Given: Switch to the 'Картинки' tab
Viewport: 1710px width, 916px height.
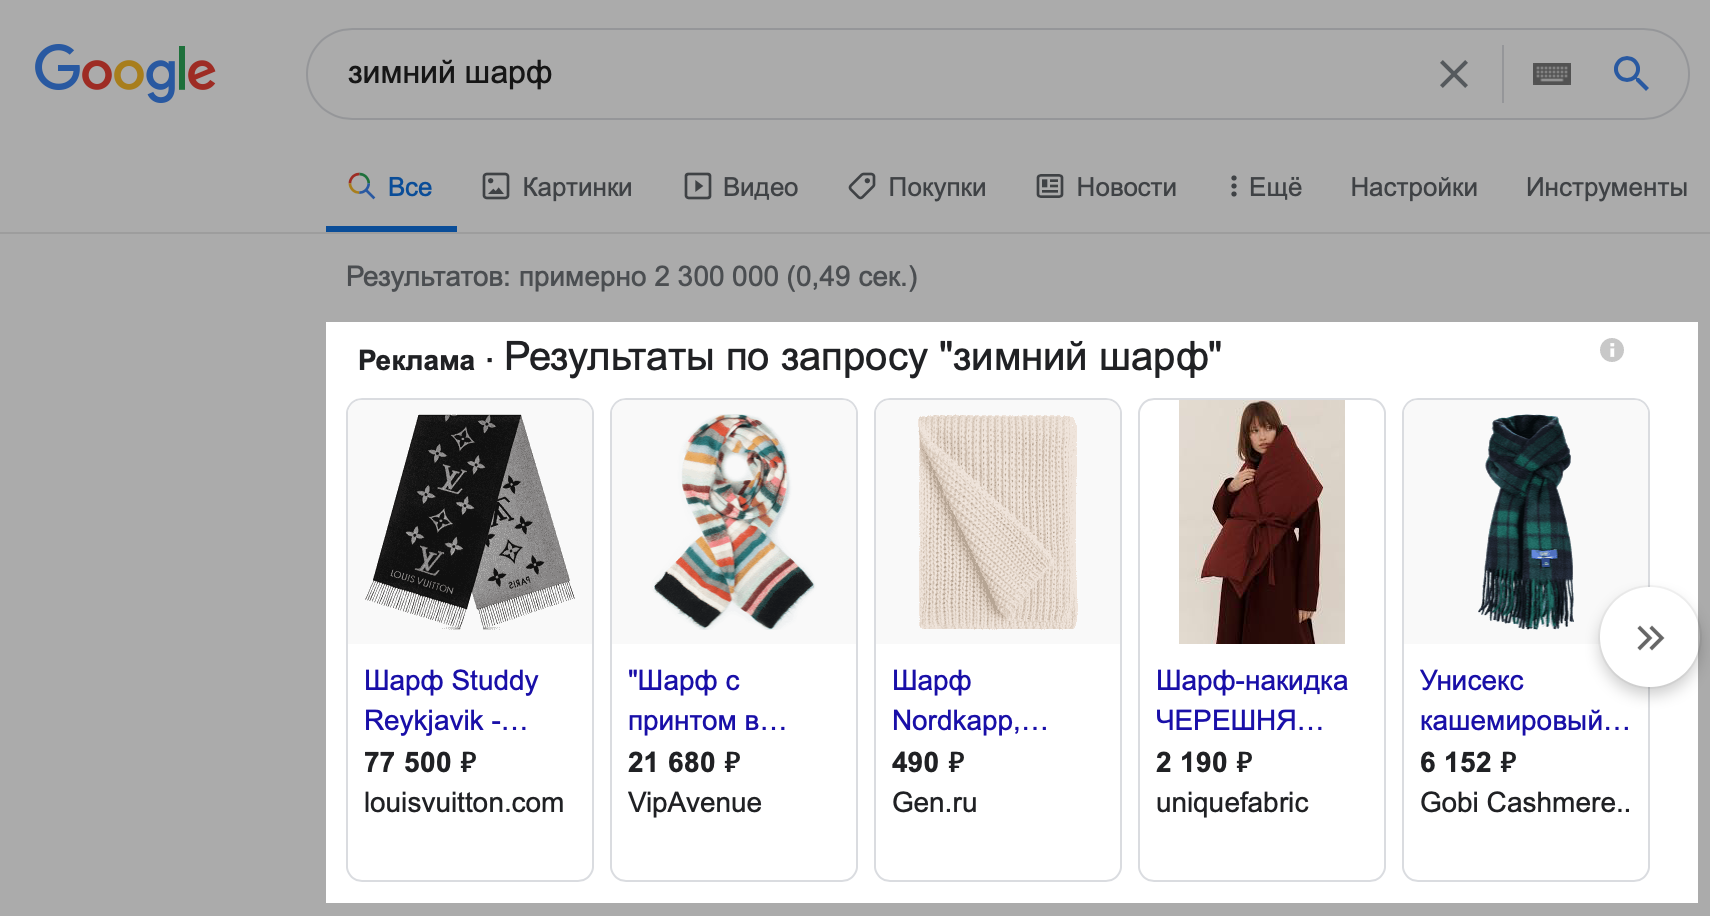Looking at the screenshot, I should point(557,187).
